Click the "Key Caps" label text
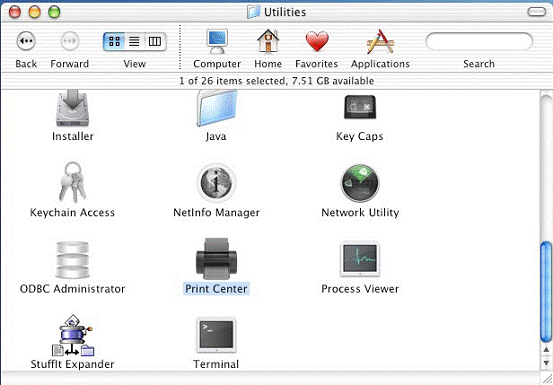Image resolution: width=553 pixels, height=385 pixels. [360, 136]
